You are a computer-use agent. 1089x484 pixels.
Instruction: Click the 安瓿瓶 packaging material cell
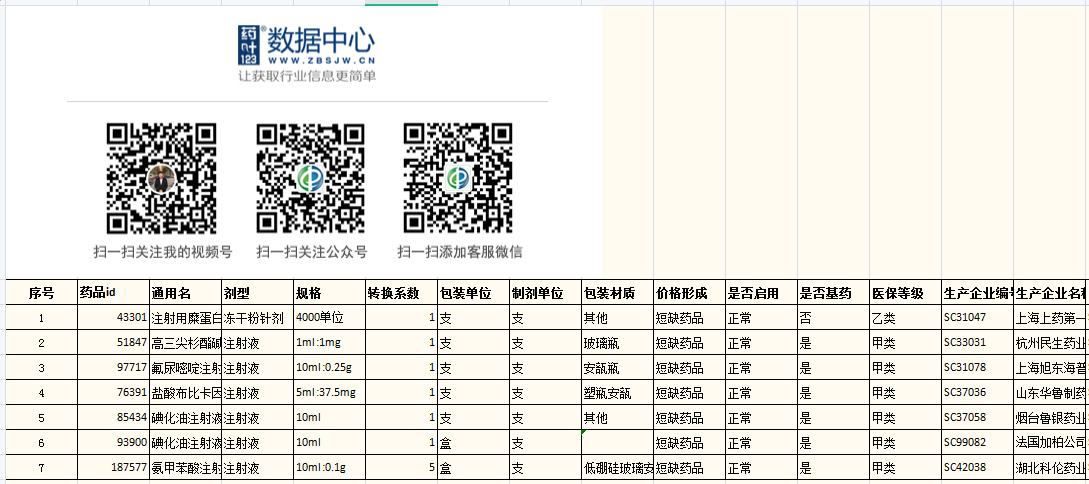tap(617, 368)
